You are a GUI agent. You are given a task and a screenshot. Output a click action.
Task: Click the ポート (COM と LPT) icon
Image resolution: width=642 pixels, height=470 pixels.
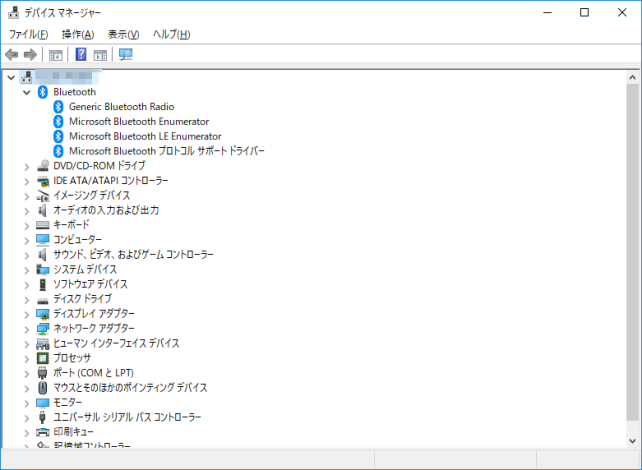coord(43,373)
